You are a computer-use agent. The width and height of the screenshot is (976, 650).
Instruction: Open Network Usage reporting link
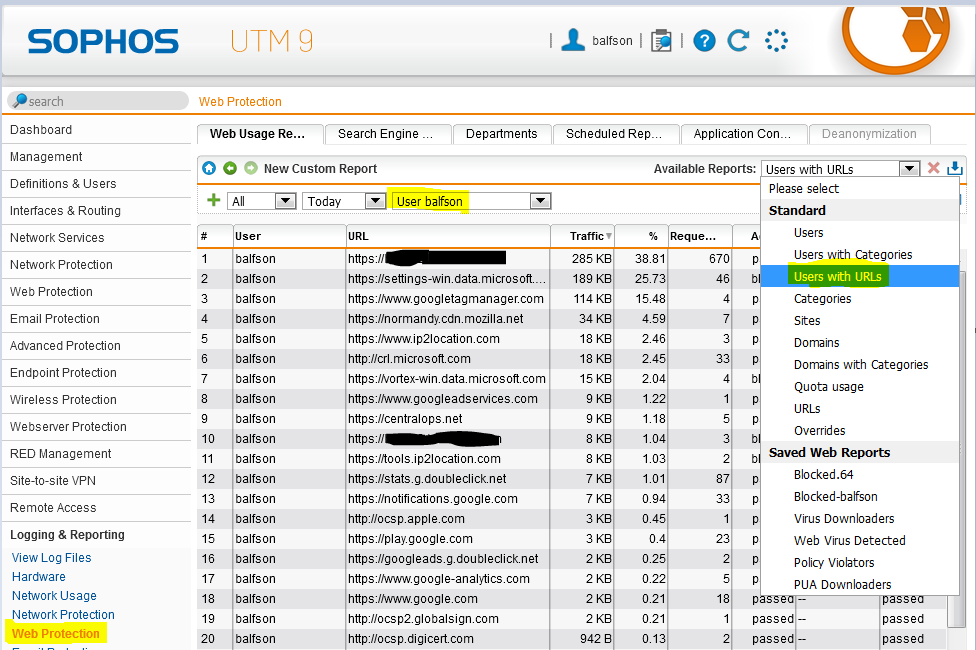tap(54, 596)
